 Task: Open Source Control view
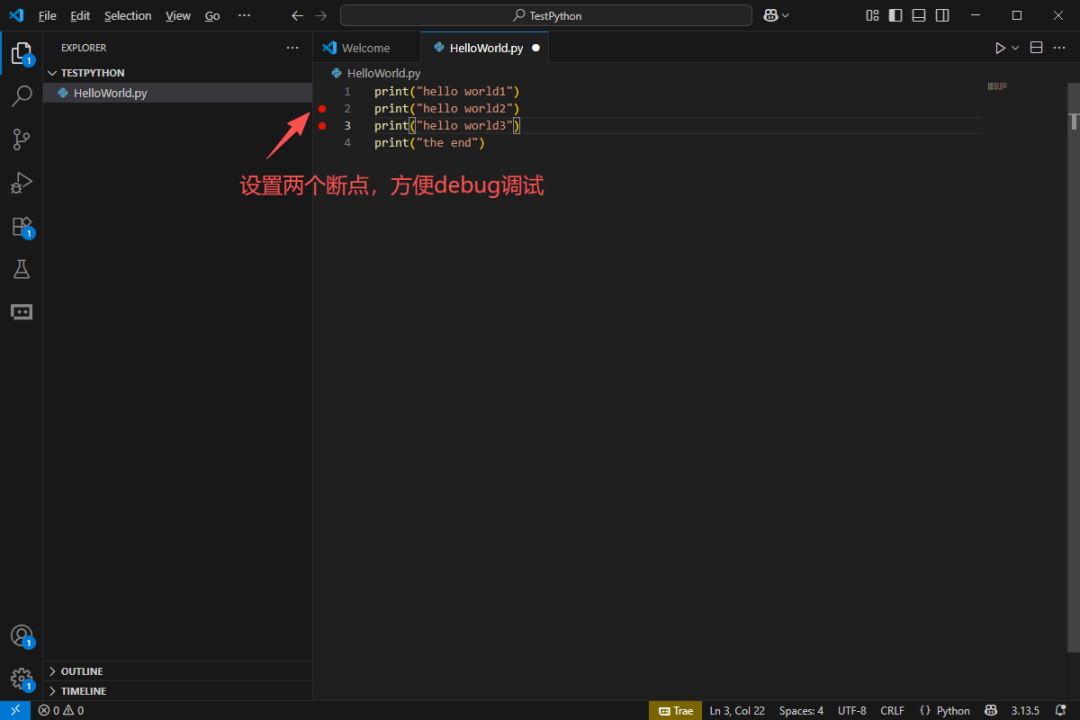point(21,139)
